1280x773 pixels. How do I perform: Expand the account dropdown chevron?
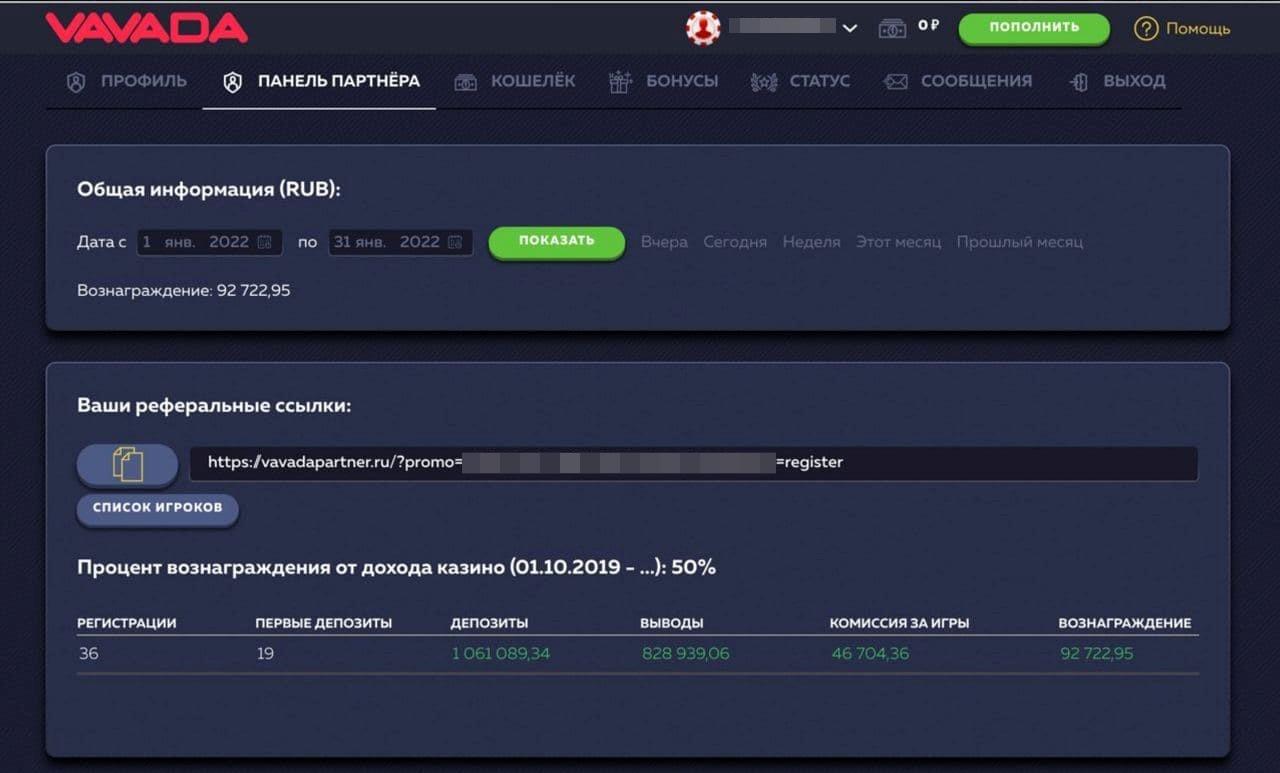pos(850,28)
